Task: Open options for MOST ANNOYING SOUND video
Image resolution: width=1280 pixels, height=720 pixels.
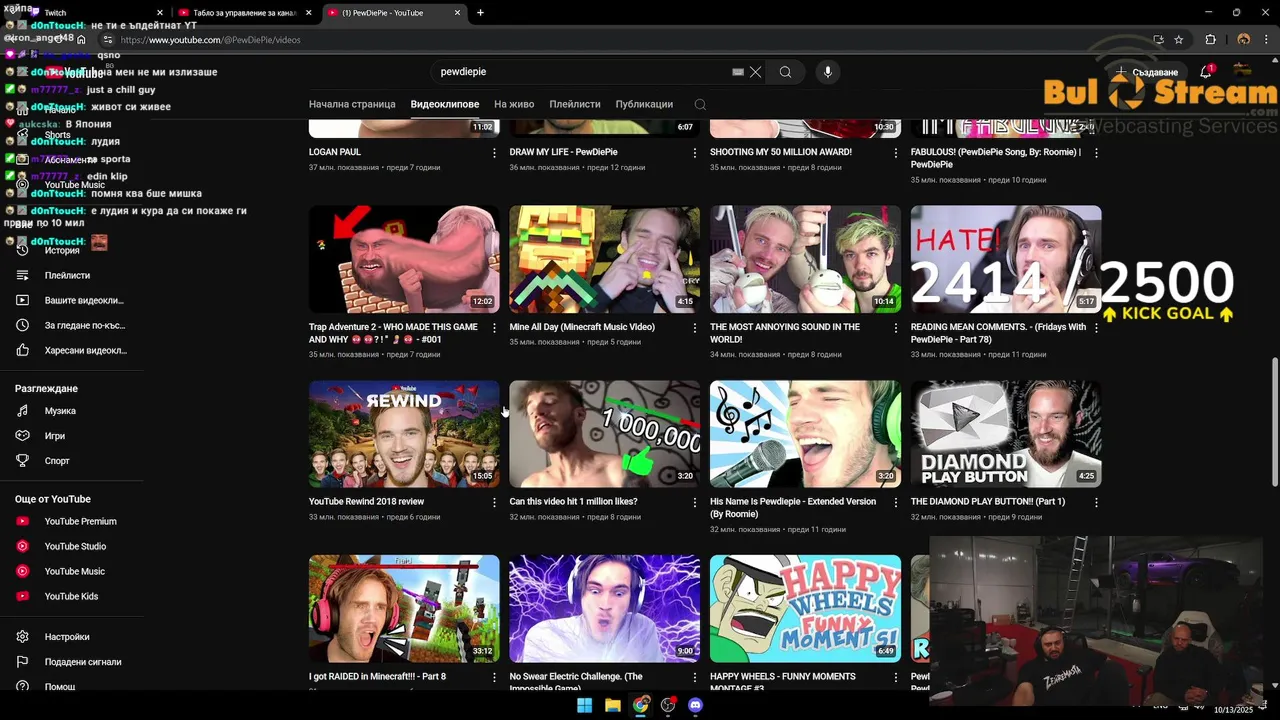Action: pyautogui.click(x=895, y=328)
